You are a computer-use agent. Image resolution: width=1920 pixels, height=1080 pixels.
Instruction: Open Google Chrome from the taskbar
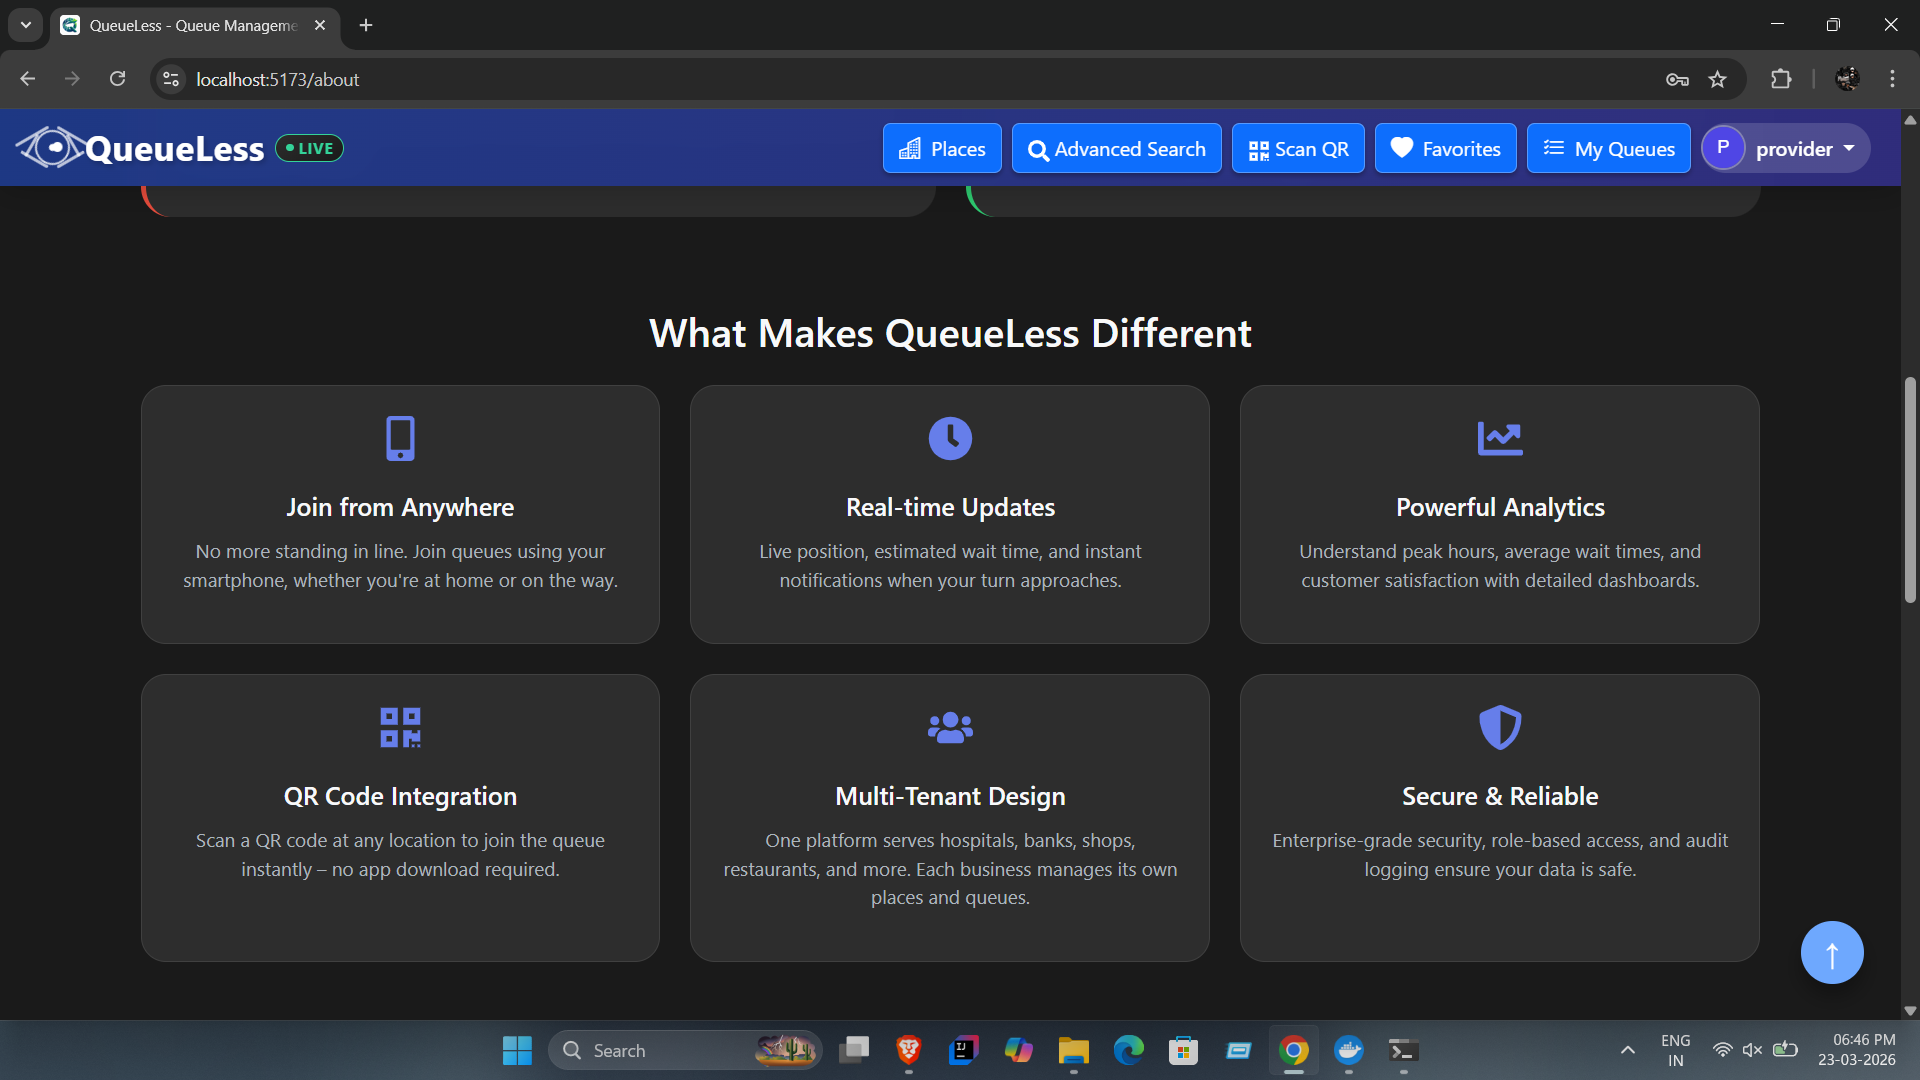(1293, 1050)
